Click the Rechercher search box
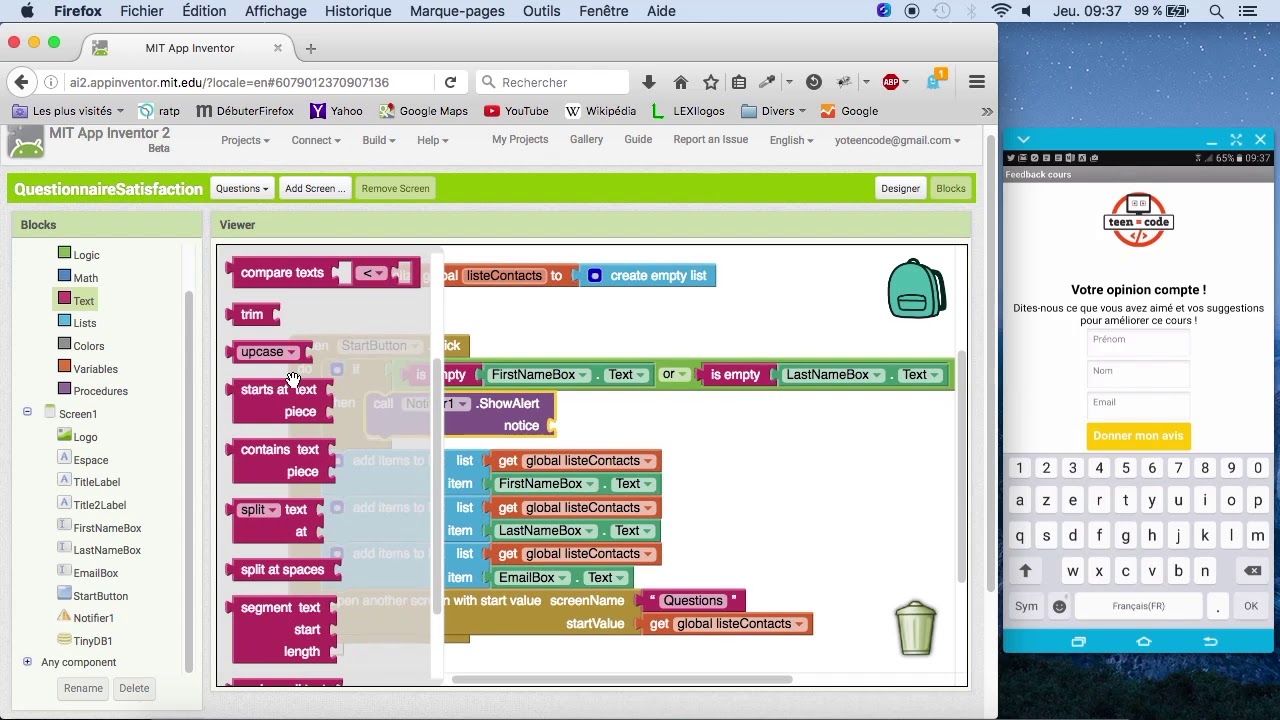Screen dimensions: 1280x720 [x=552, y=82]
